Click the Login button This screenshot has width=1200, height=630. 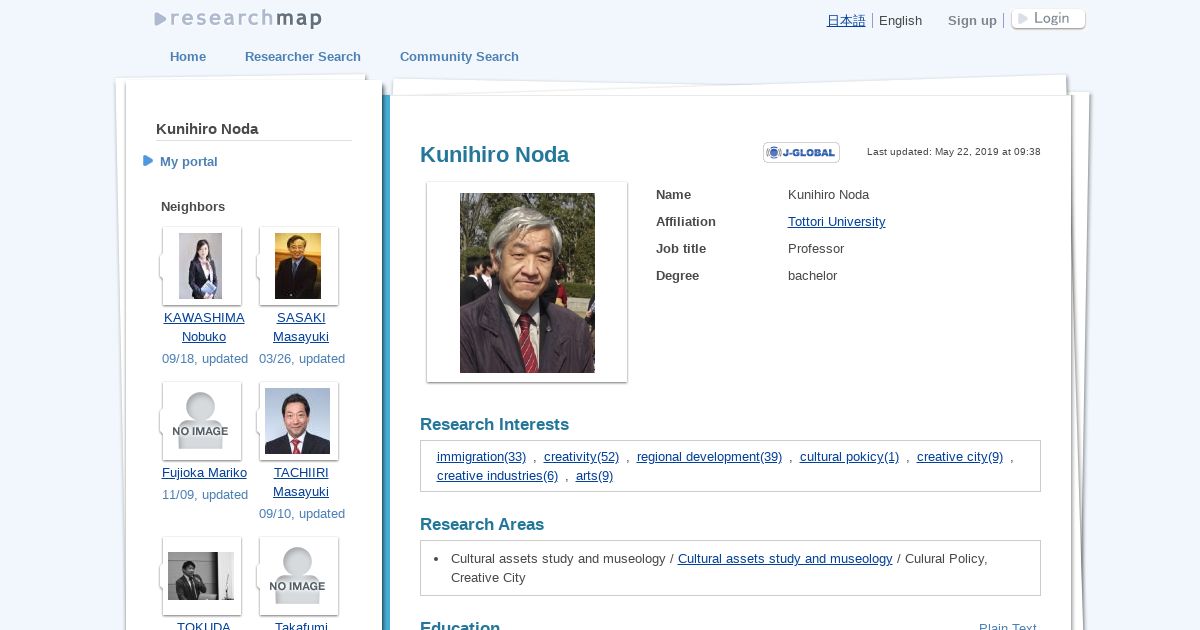(1048, 19)
